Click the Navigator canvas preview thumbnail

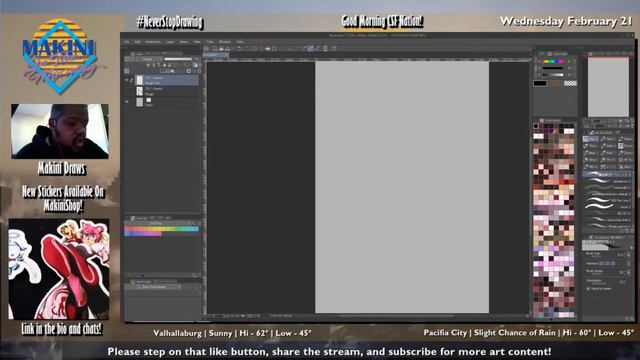pos(608,87)
